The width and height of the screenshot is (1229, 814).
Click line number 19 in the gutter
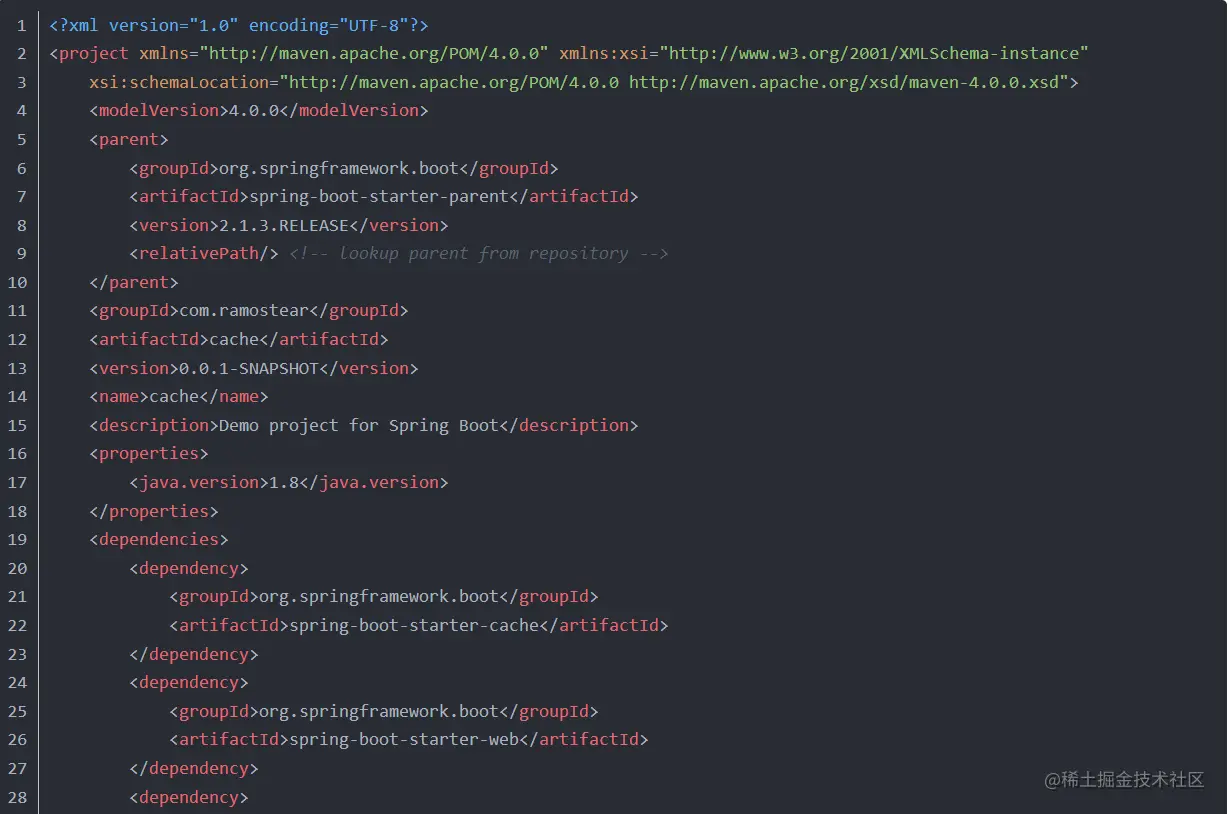[17, 539]
